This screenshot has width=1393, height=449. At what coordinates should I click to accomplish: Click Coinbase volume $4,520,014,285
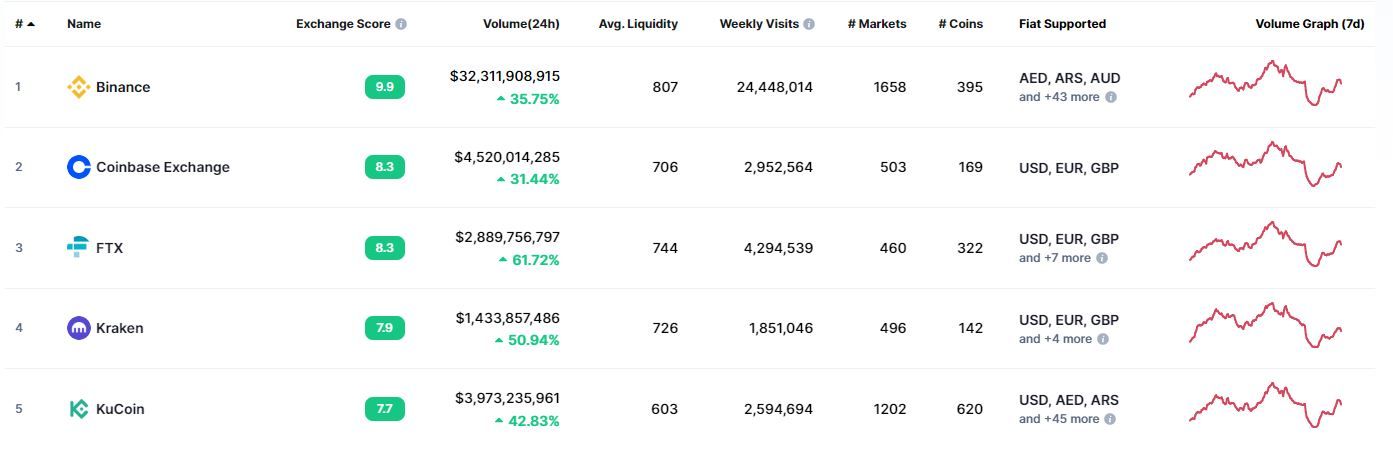[x=507, y=157]
